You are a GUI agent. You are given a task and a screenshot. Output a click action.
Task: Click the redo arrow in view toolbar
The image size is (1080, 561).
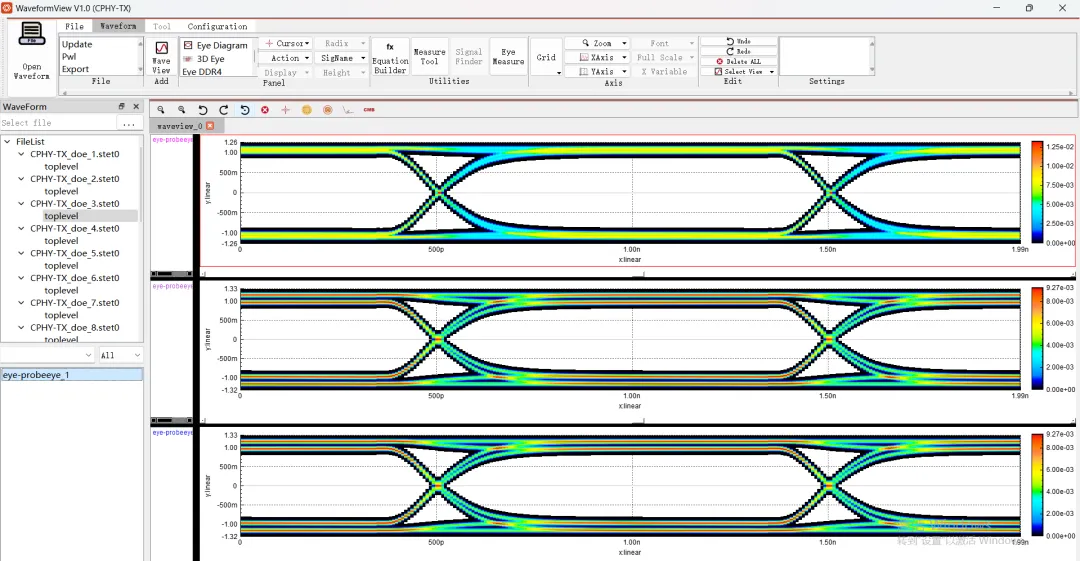point(223,110)
